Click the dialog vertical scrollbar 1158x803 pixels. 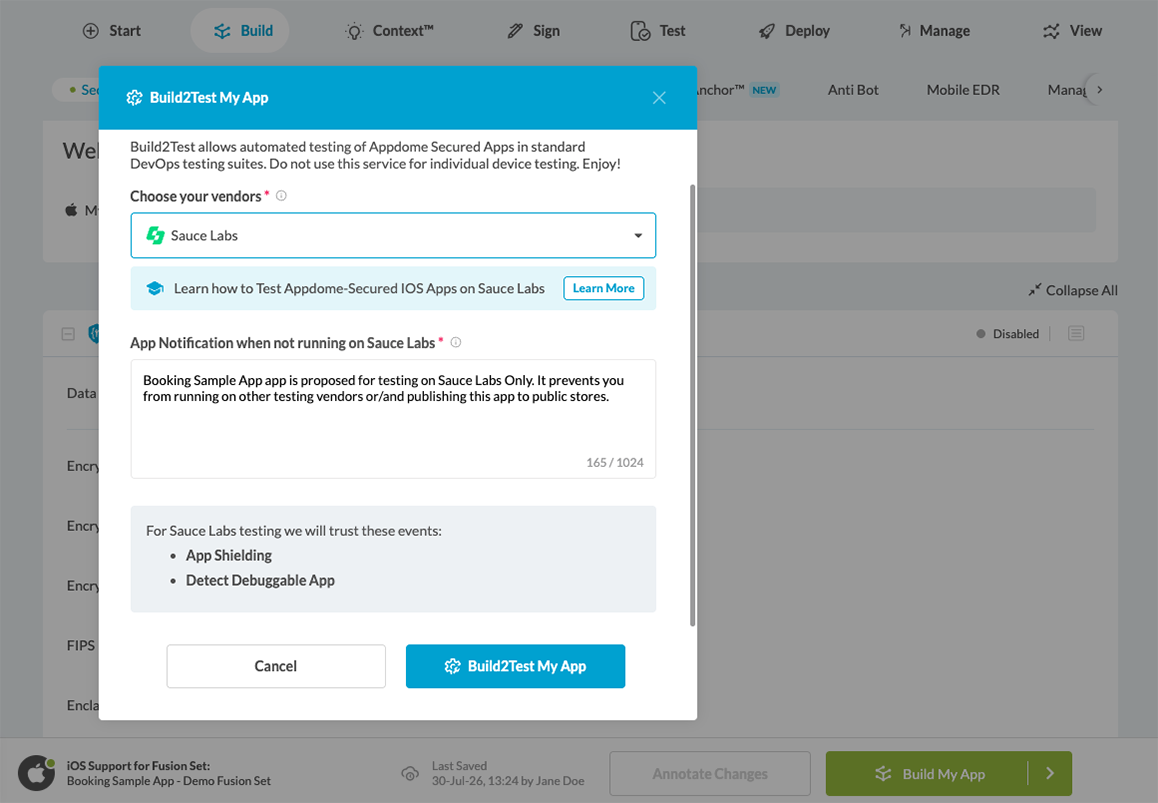pyautogui.click(x=692, y=405)
